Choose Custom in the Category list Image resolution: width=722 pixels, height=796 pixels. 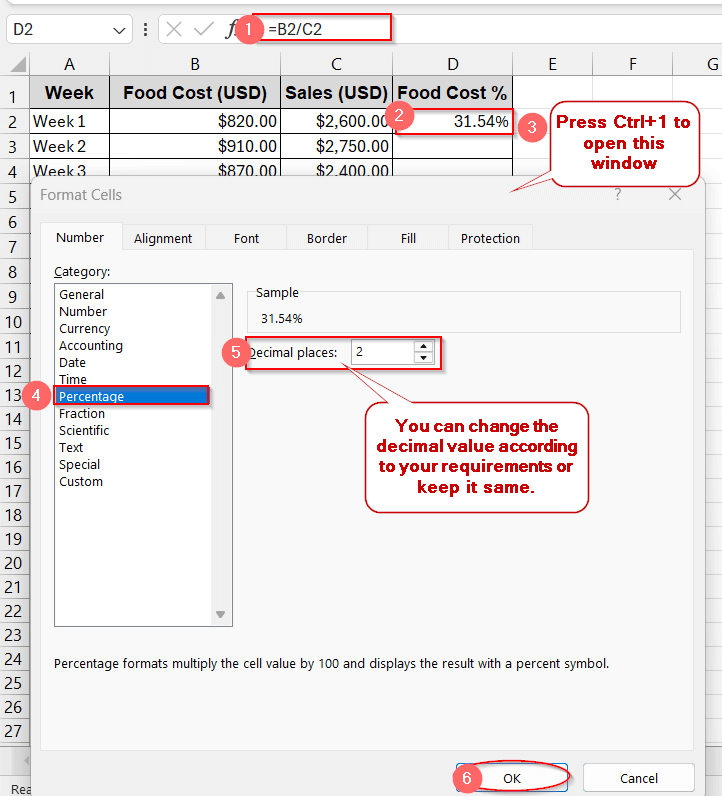[x=81, y=481]
